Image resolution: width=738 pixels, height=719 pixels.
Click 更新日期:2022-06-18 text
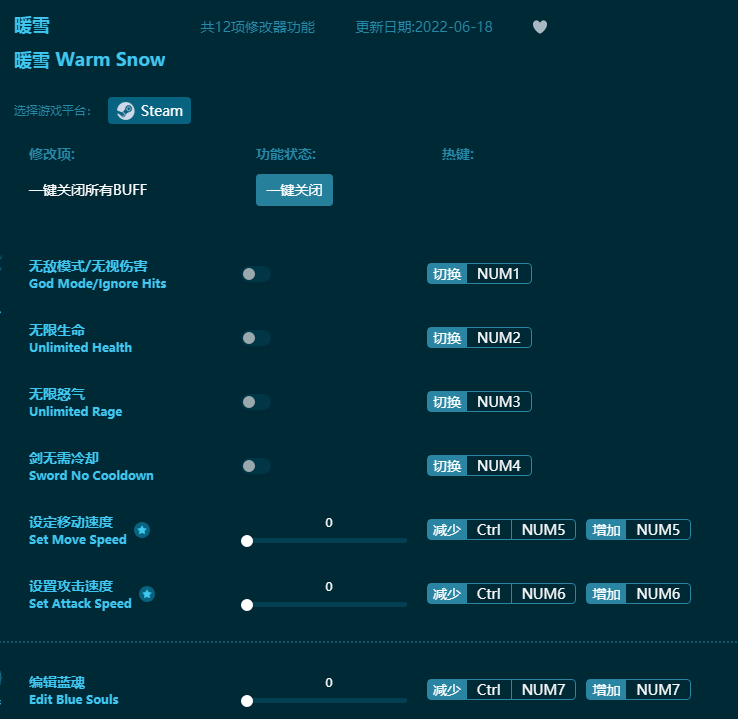click(x=424, y=27)
